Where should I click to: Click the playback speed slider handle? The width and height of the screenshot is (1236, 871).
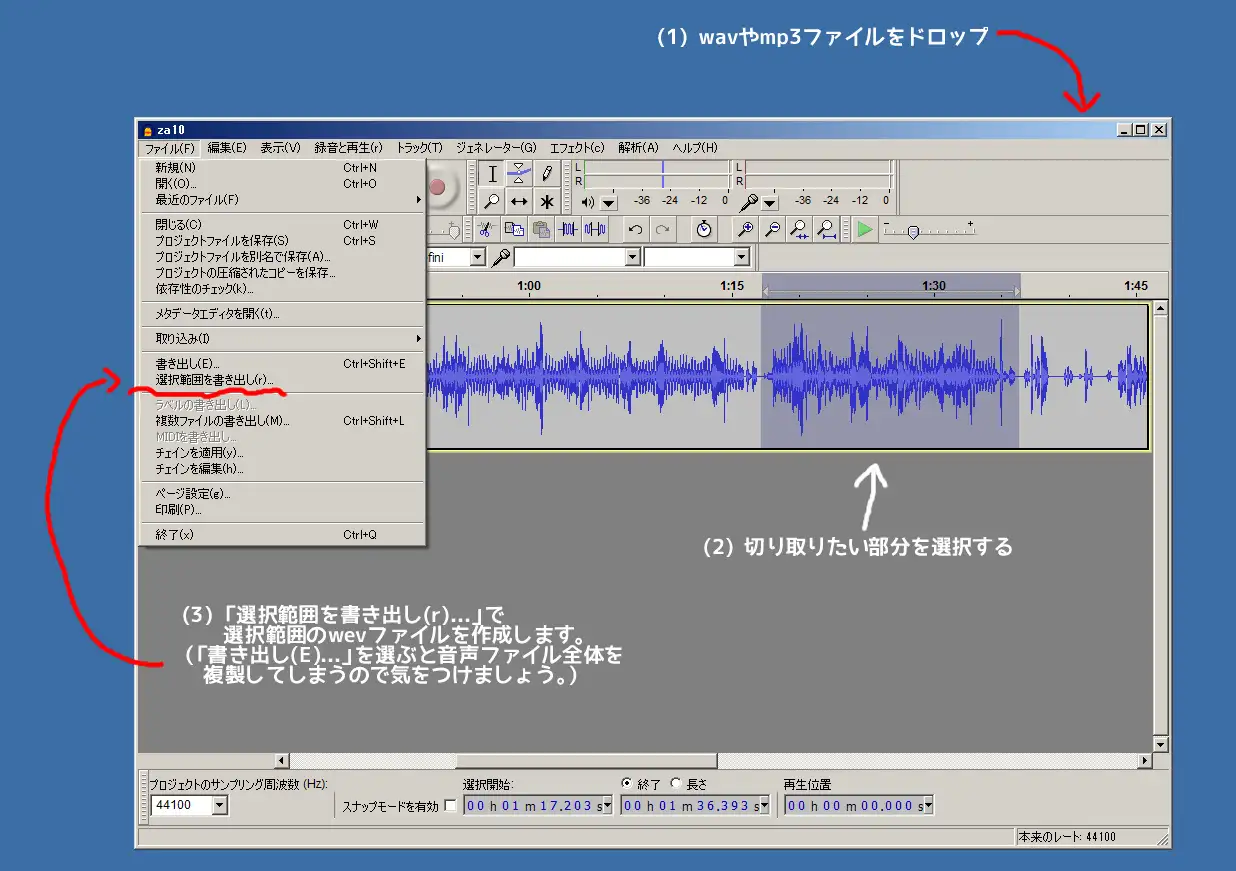click(x=912, y=231)
